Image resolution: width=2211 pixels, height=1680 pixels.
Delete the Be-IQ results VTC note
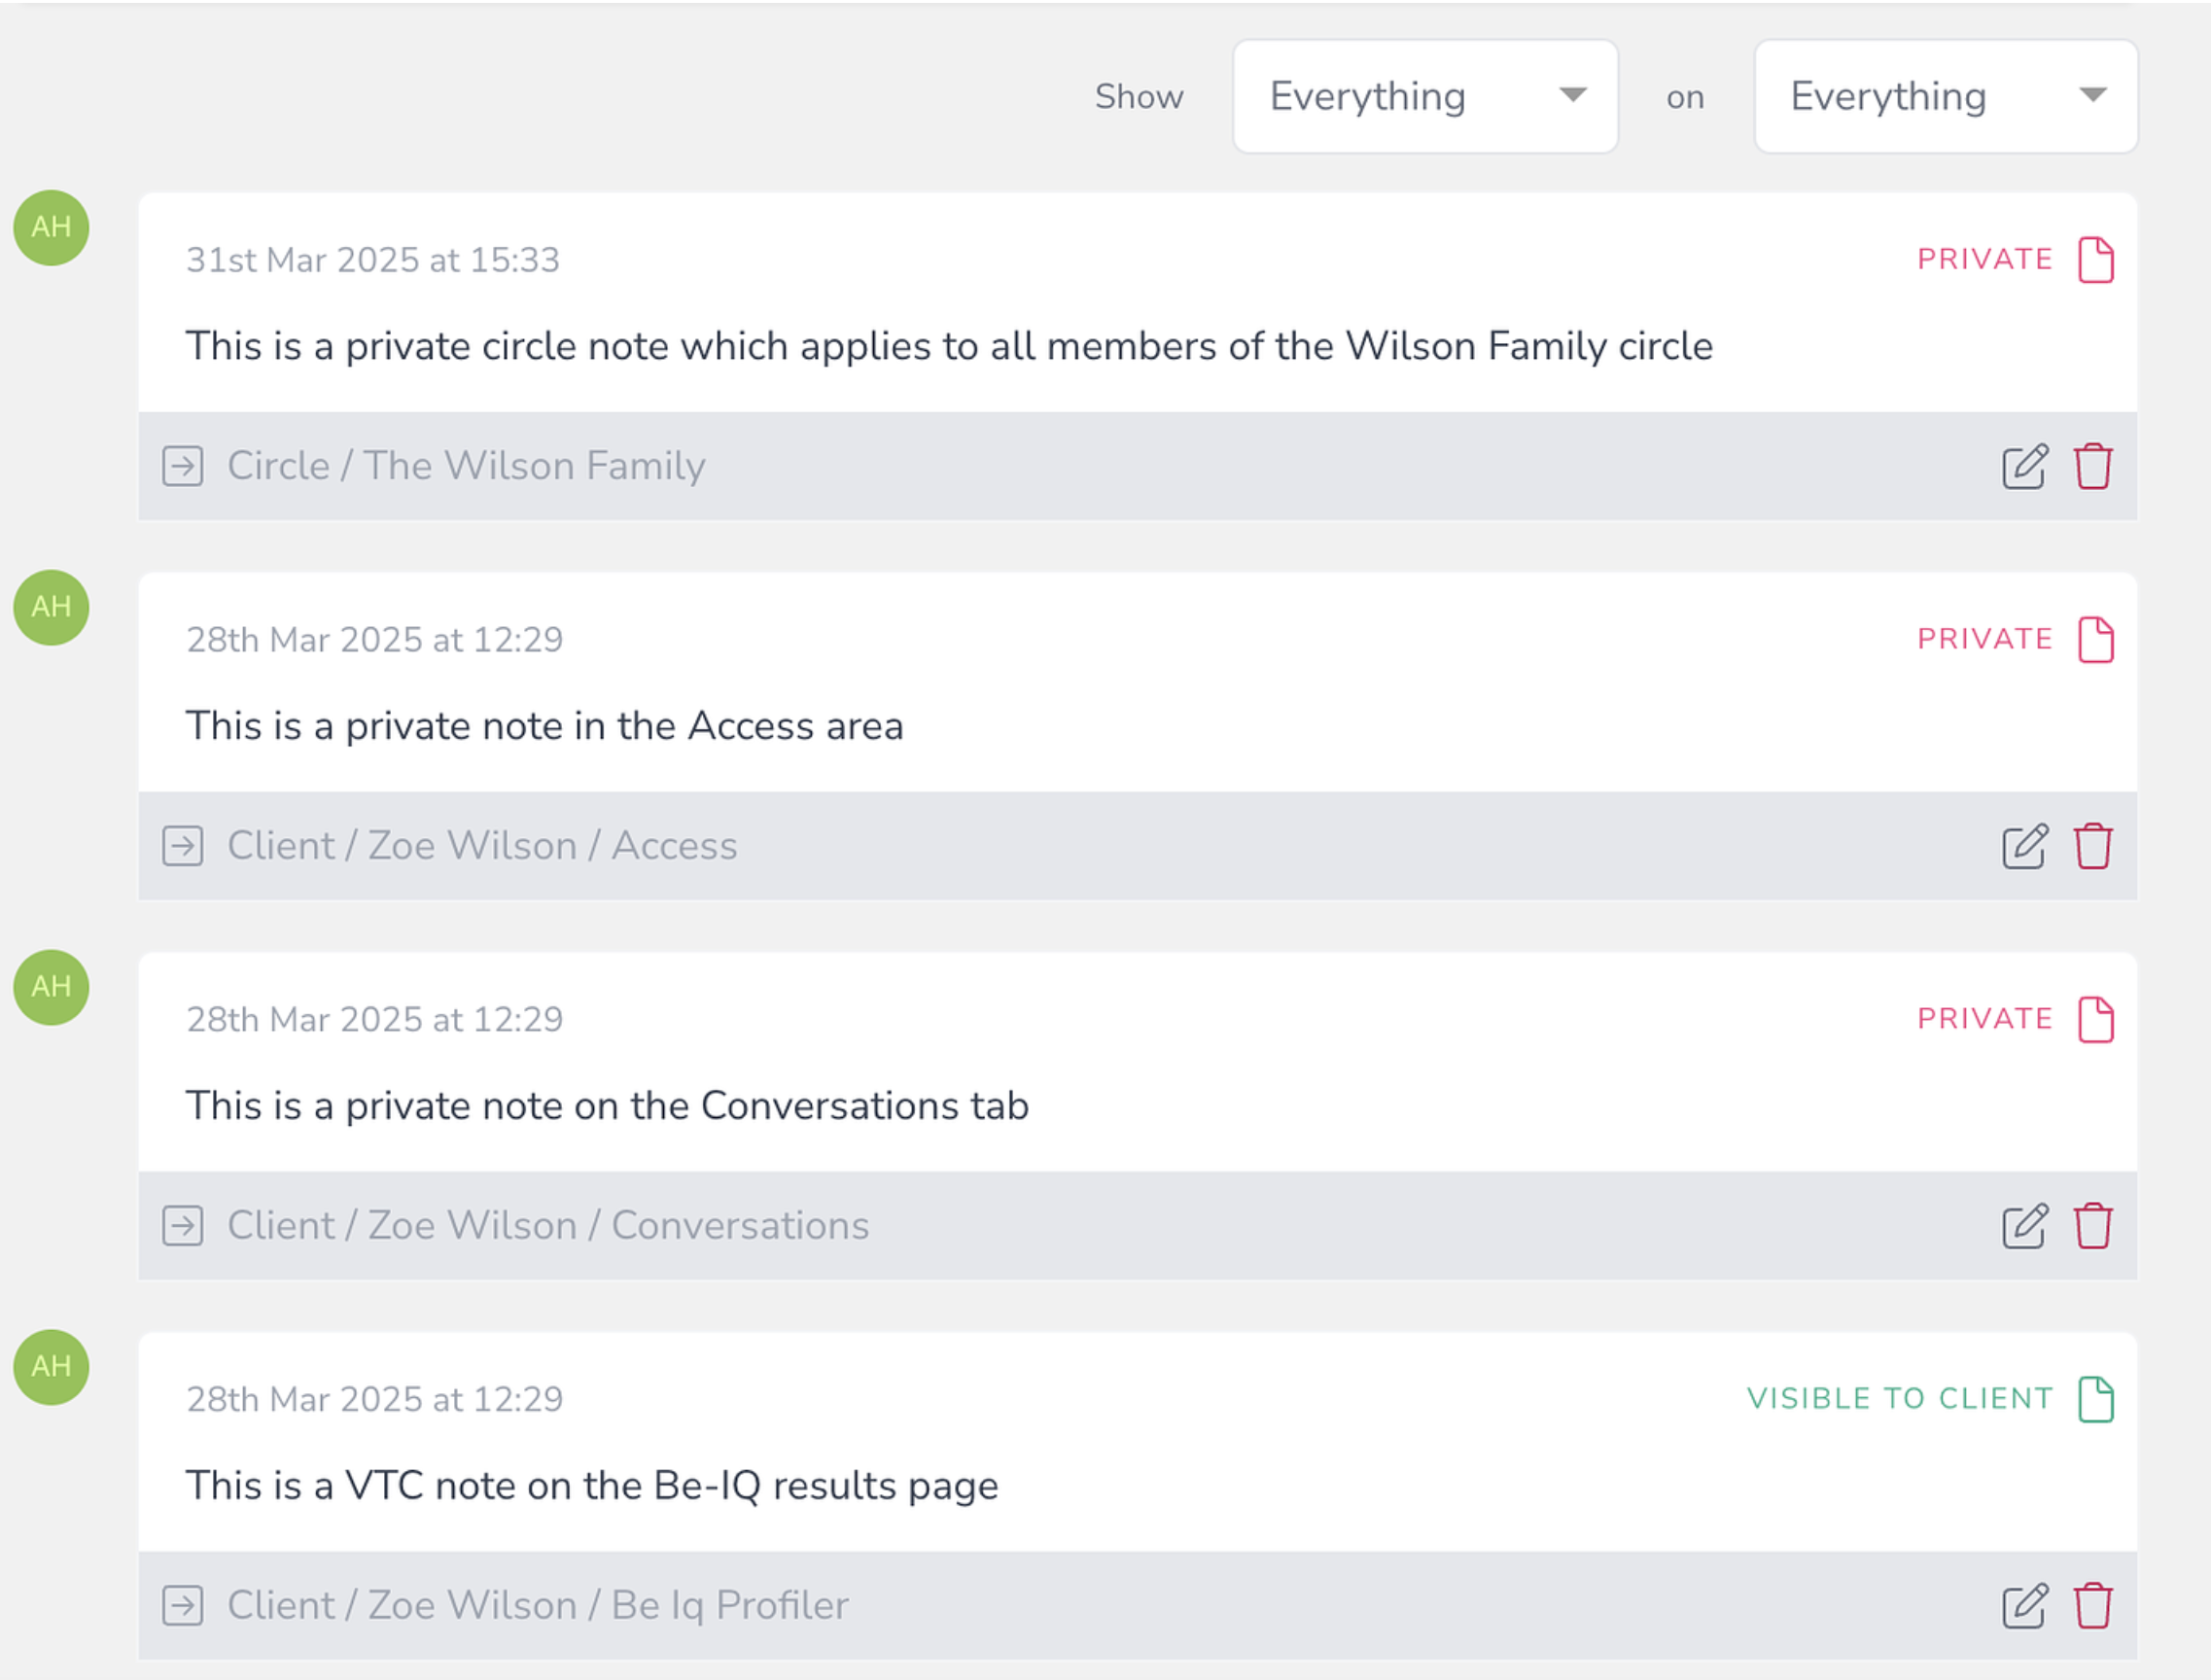click(x=2092, y=1606)
